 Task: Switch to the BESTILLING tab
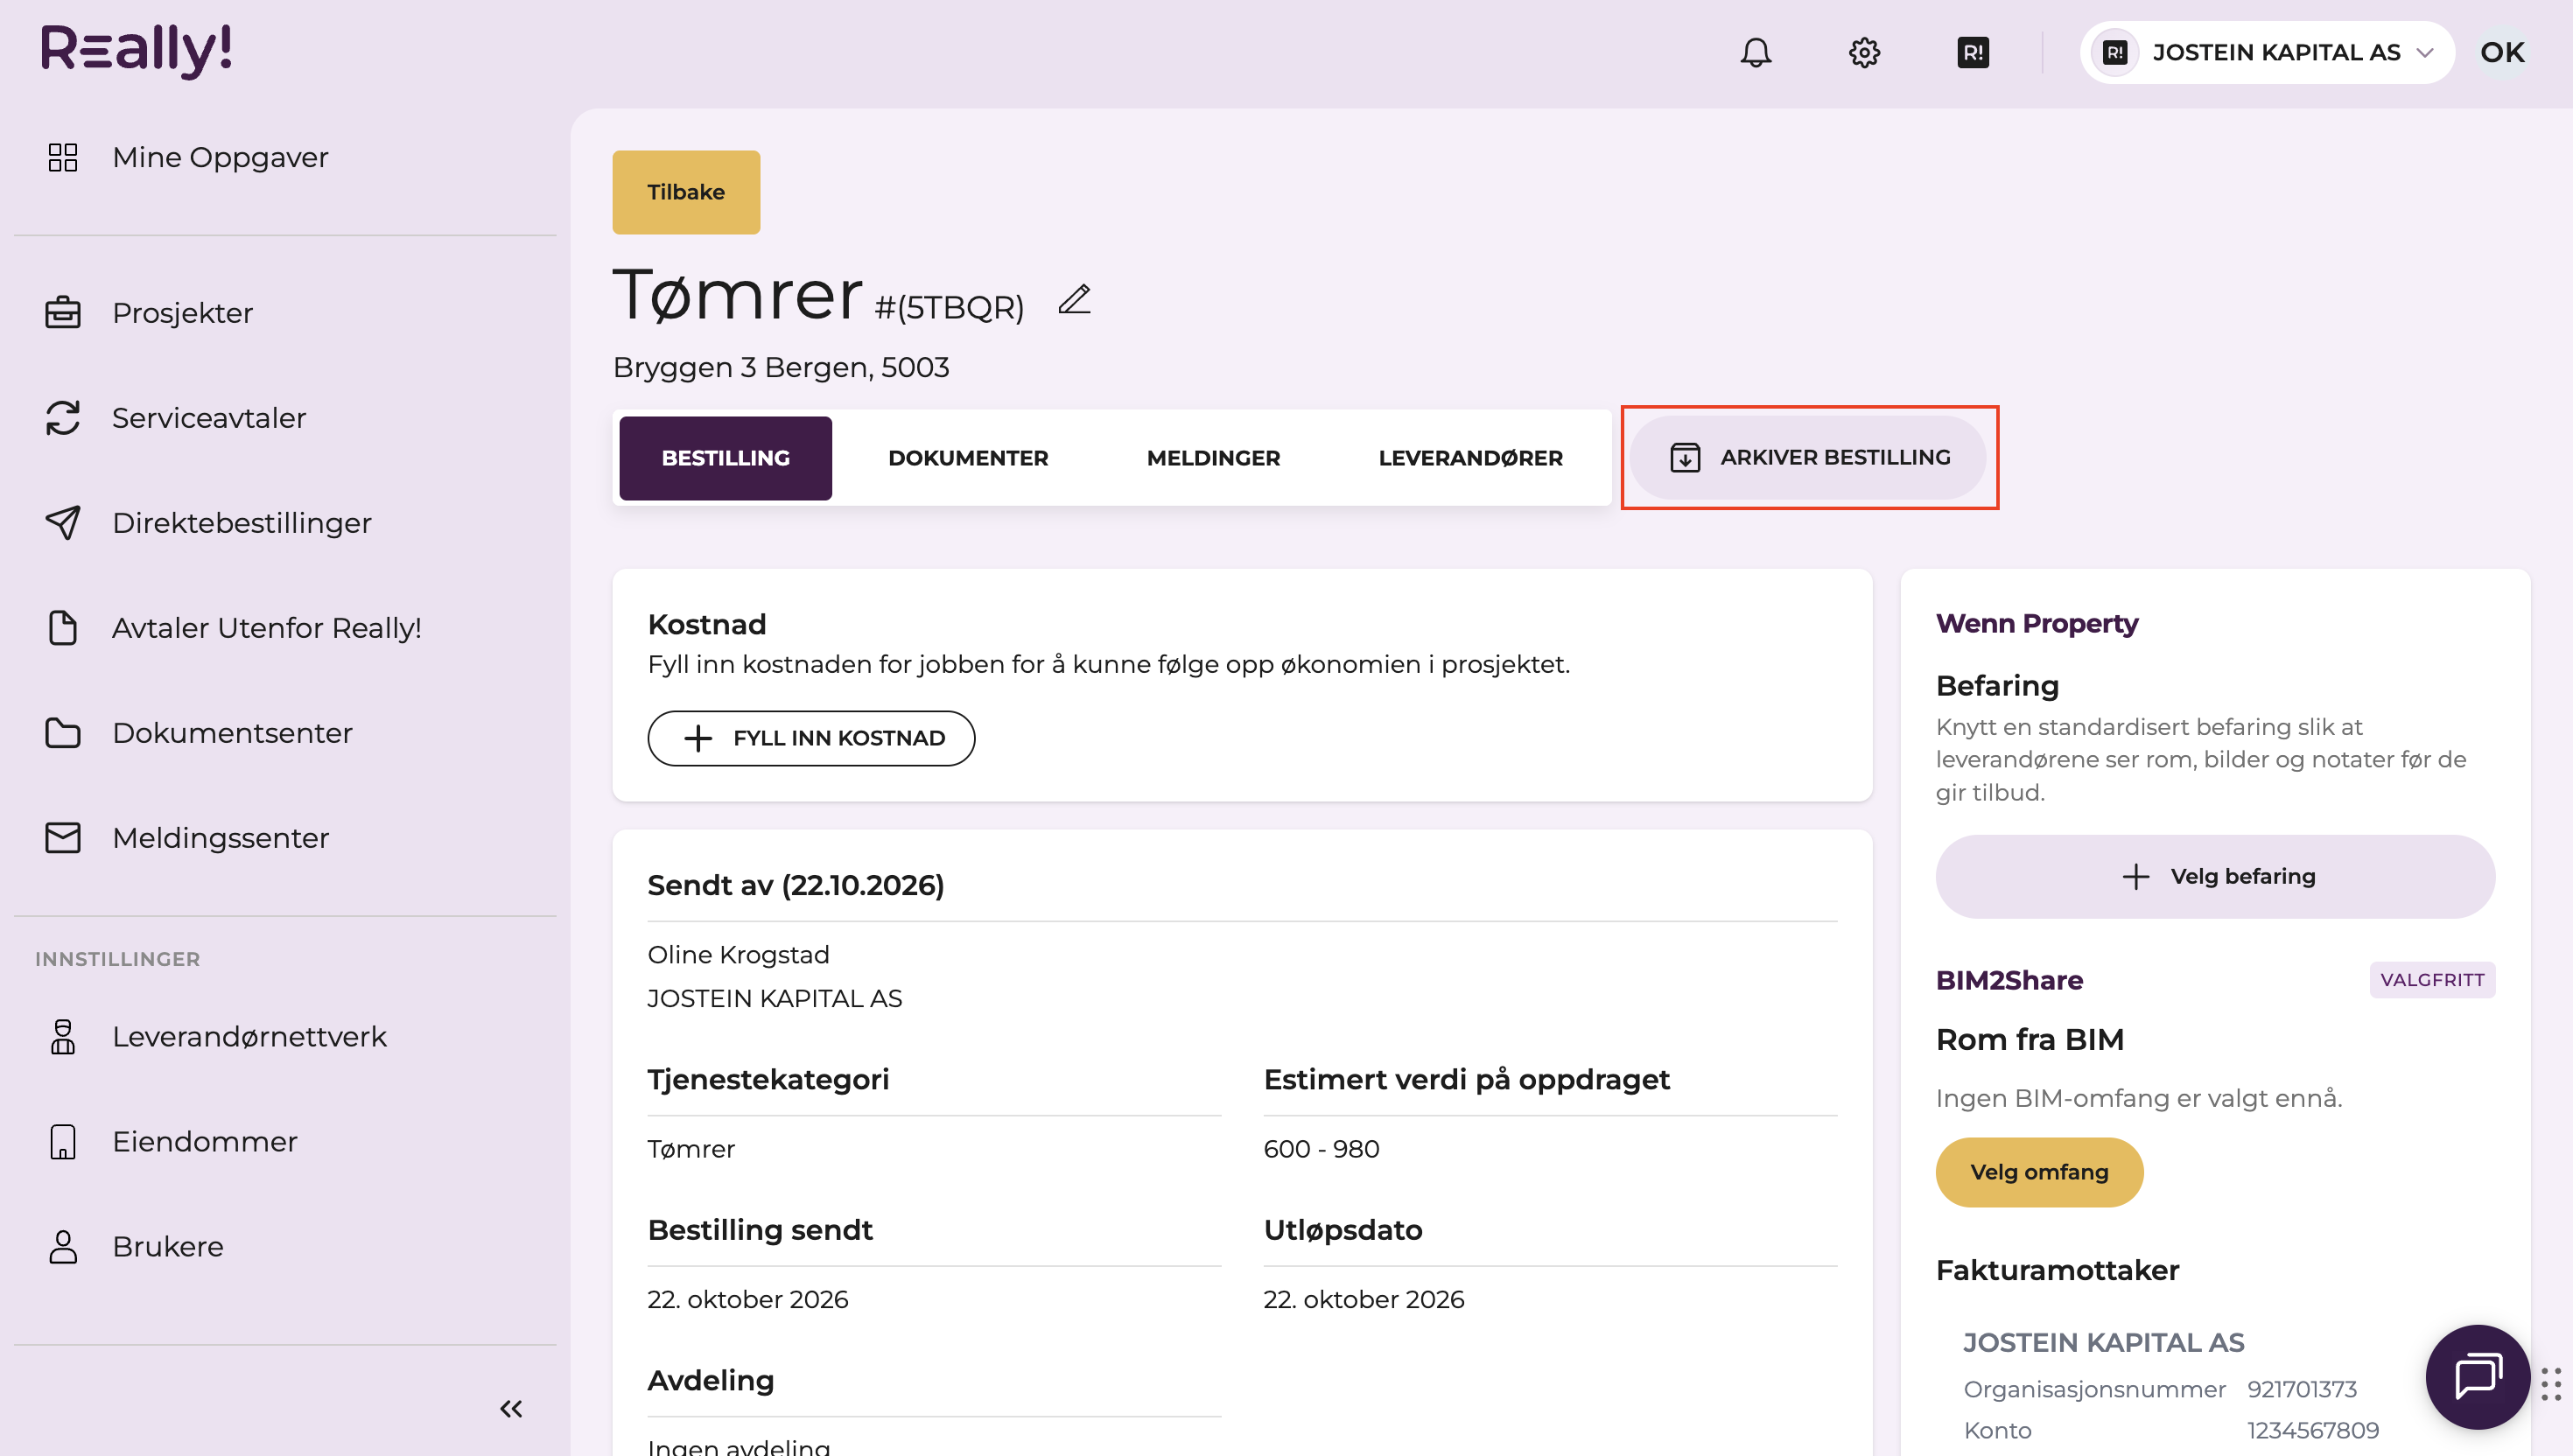pos(725,458)
